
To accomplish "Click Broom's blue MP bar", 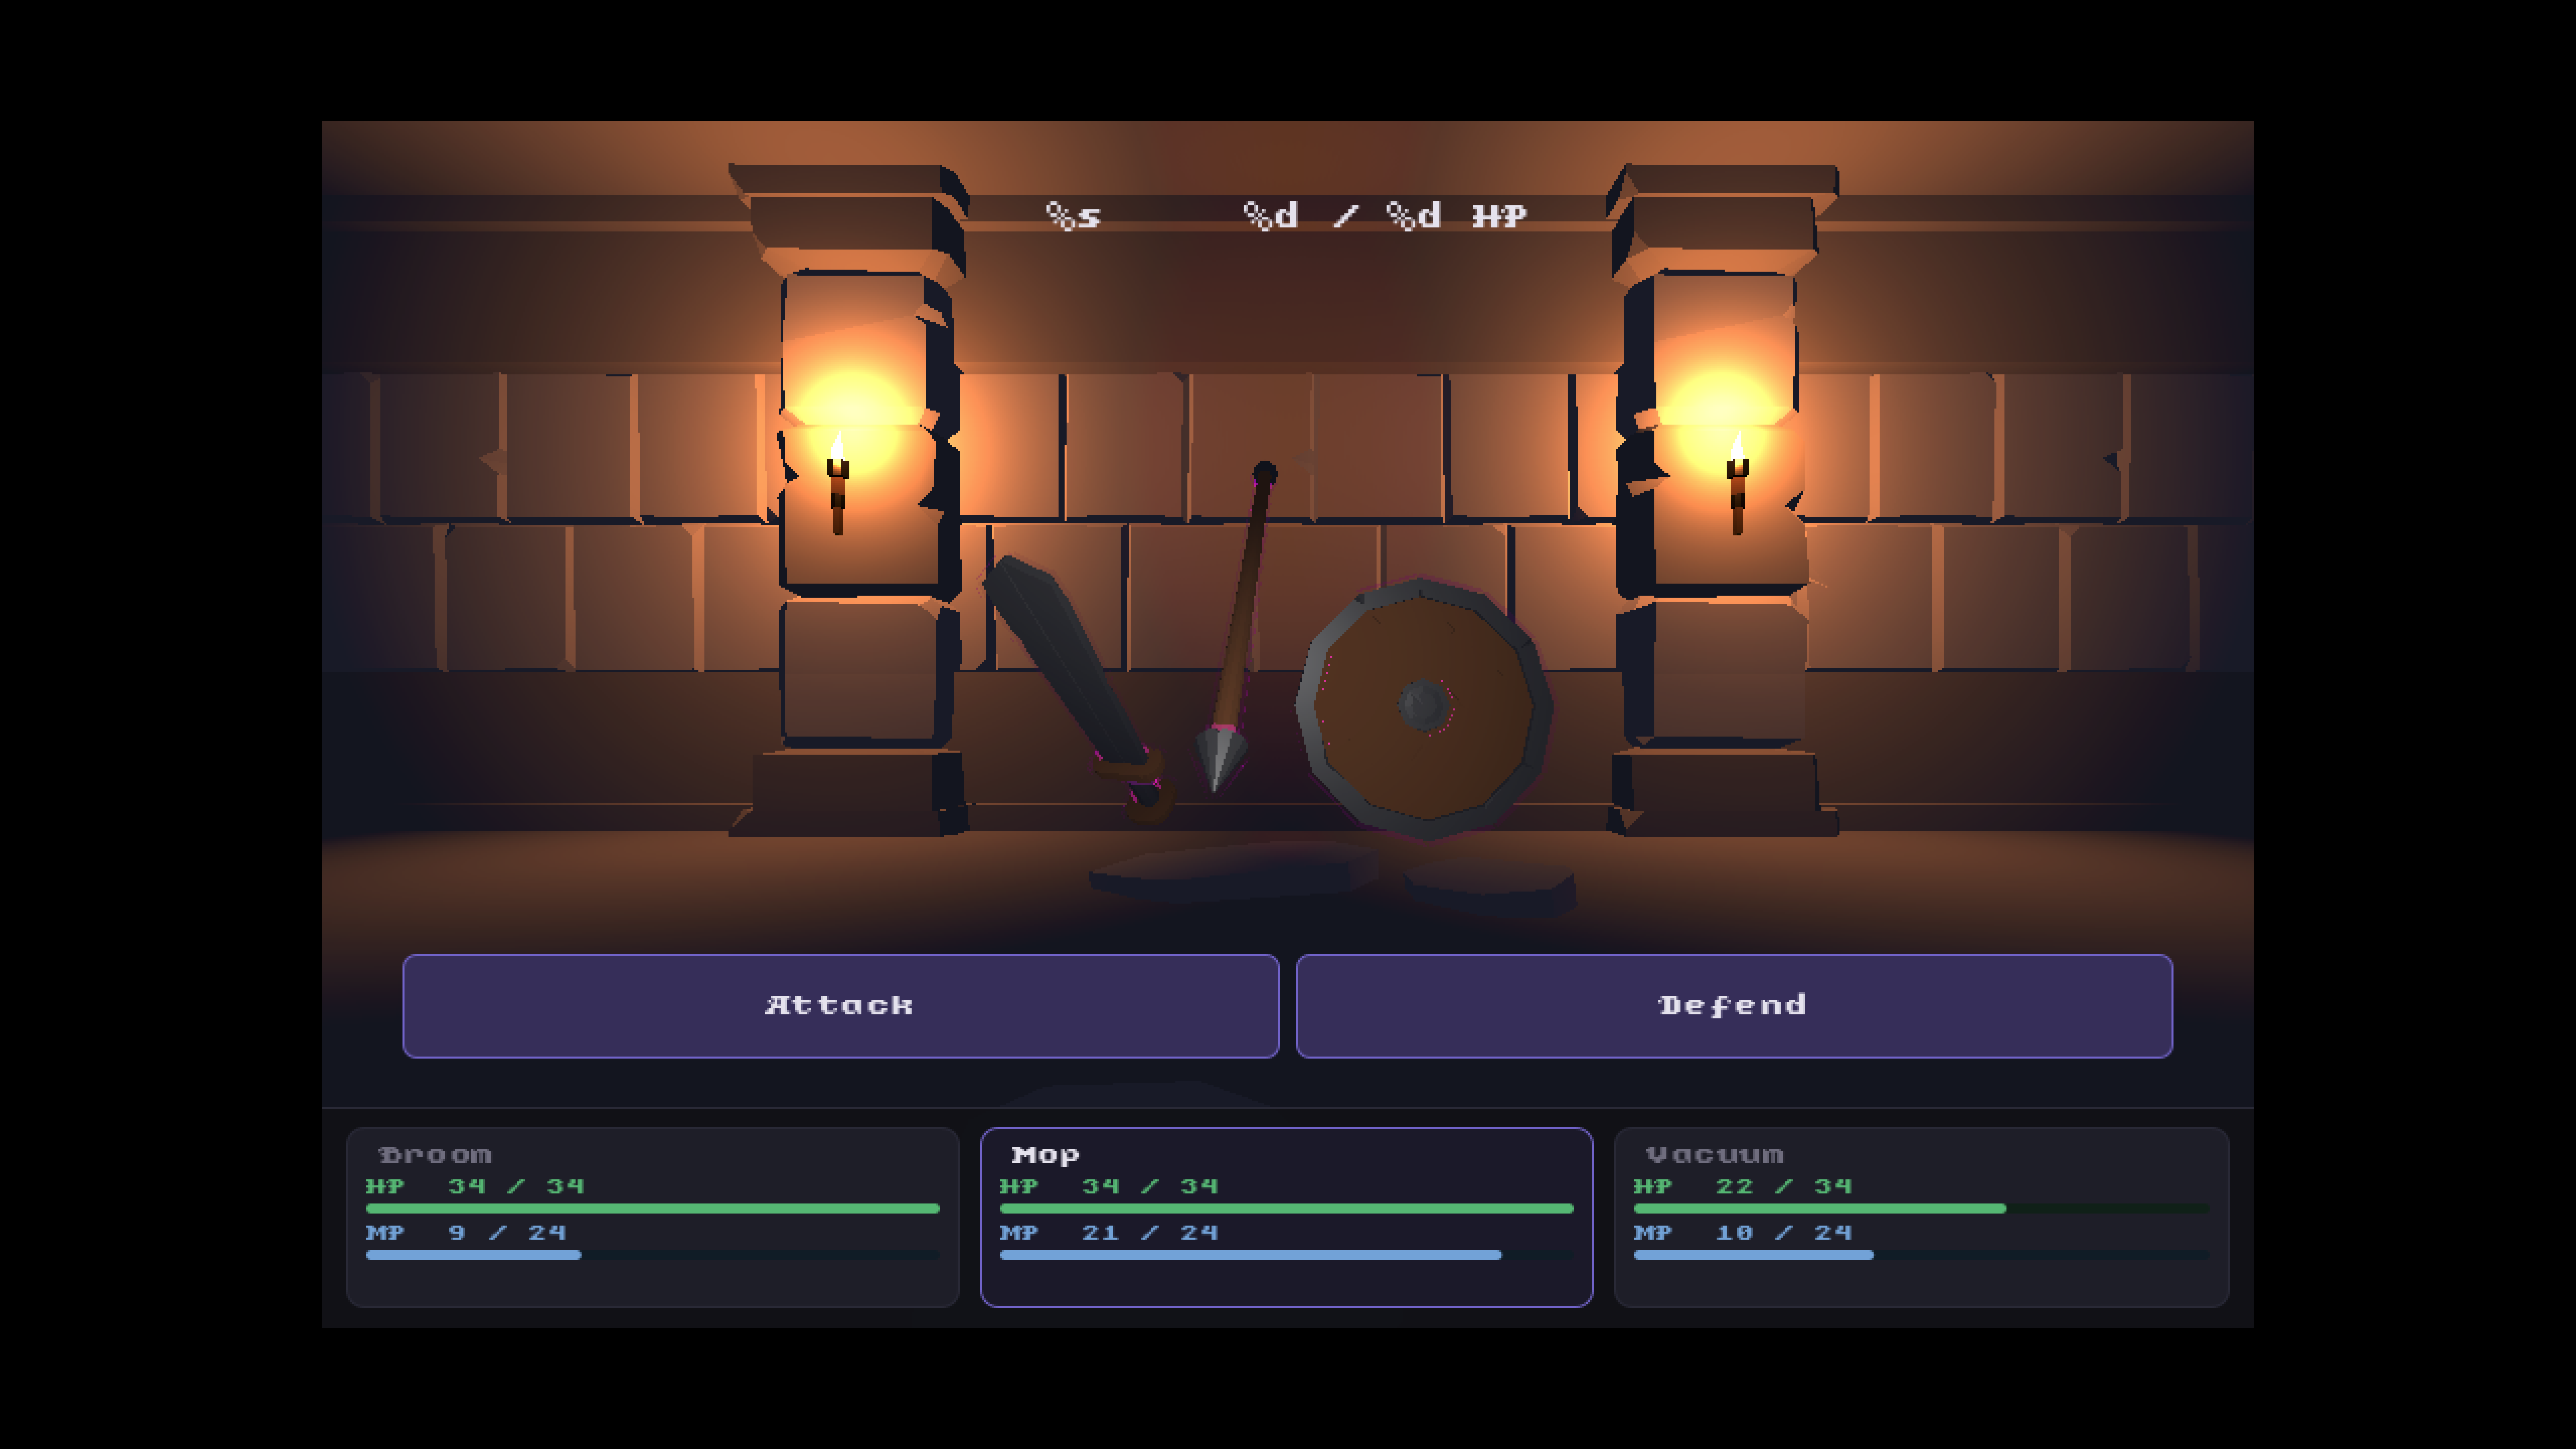I will tap(473, 1255).
